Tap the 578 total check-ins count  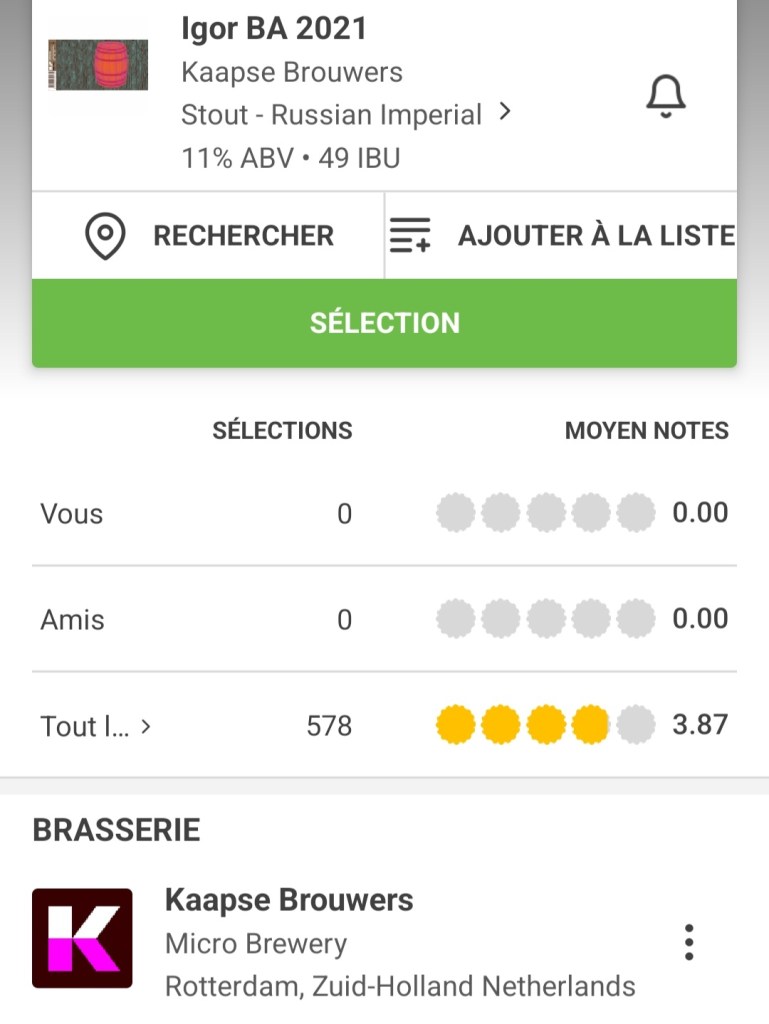coord(329,726)
